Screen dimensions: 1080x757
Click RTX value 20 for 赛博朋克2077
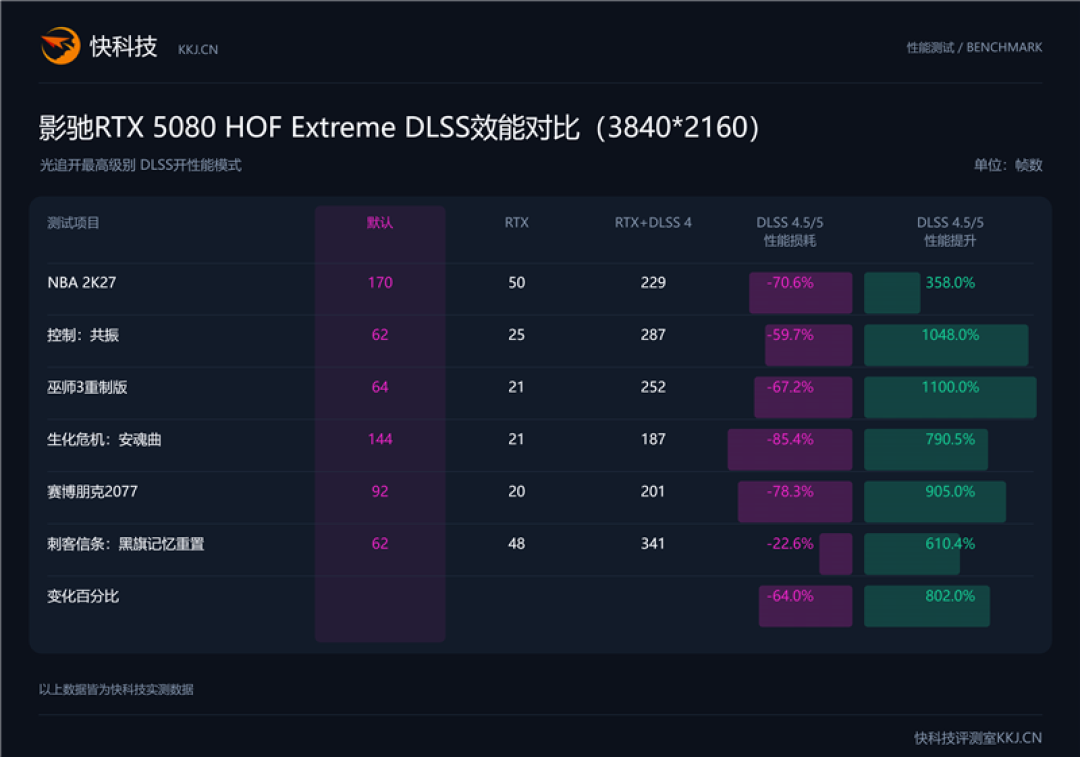[x=517, y=492]
